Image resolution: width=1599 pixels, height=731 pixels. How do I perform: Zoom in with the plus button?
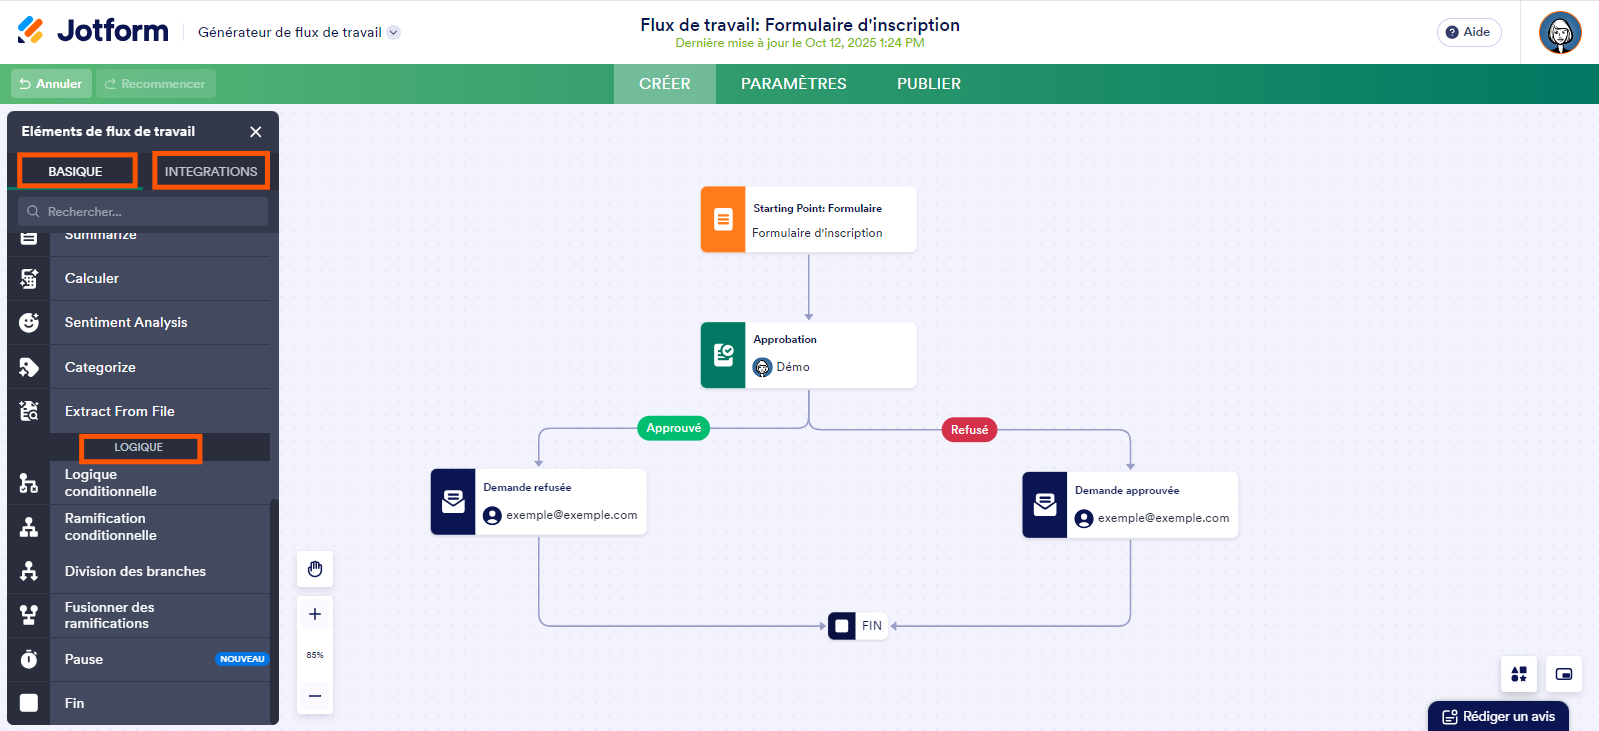point(315,614)
